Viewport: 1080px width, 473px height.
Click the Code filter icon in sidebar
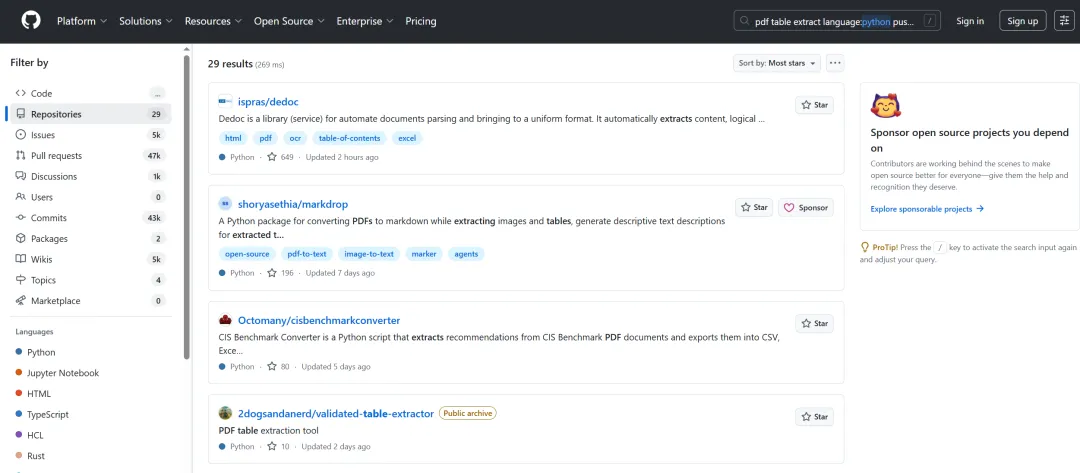point(21,93)
